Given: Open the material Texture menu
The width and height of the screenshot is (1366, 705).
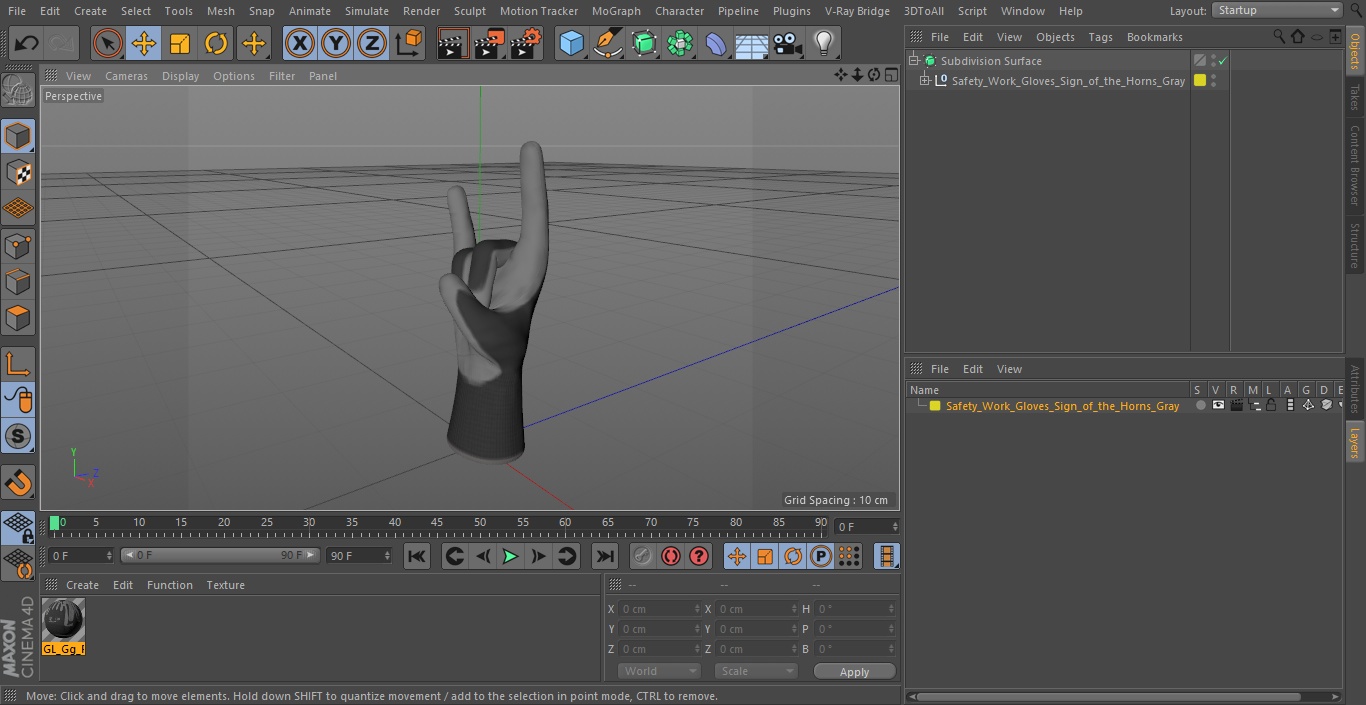Looking at the screenshot, I should coord(225,585).
